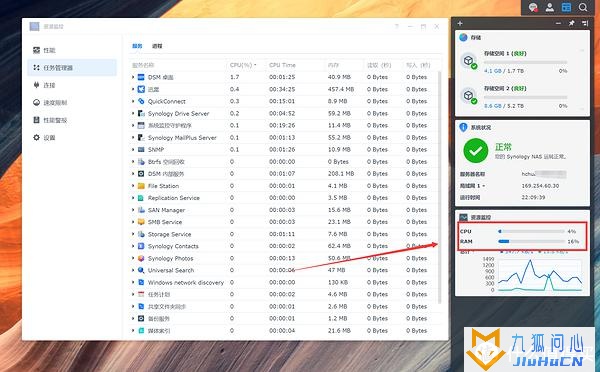The width and height of the screenshot is (600, 372).
Task: Expand the Storage Service row
Action: pos(133,234)
